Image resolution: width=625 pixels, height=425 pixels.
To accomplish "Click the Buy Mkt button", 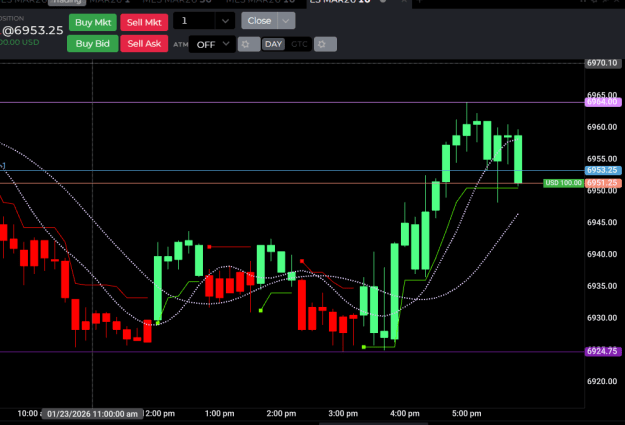I will (x=93, y=22).
